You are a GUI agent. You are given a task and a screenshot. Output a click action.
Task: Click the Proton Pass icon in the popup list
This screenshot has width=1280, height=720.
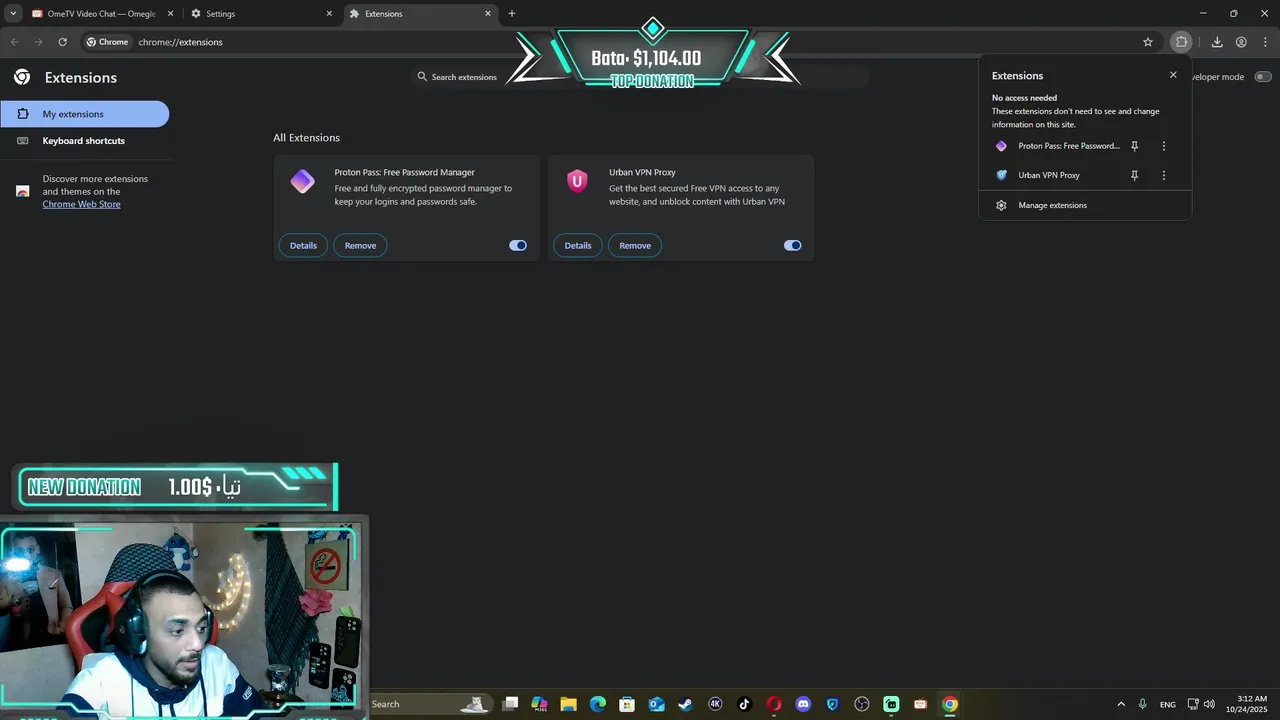pyautogui.click(x=1001, y=146)
